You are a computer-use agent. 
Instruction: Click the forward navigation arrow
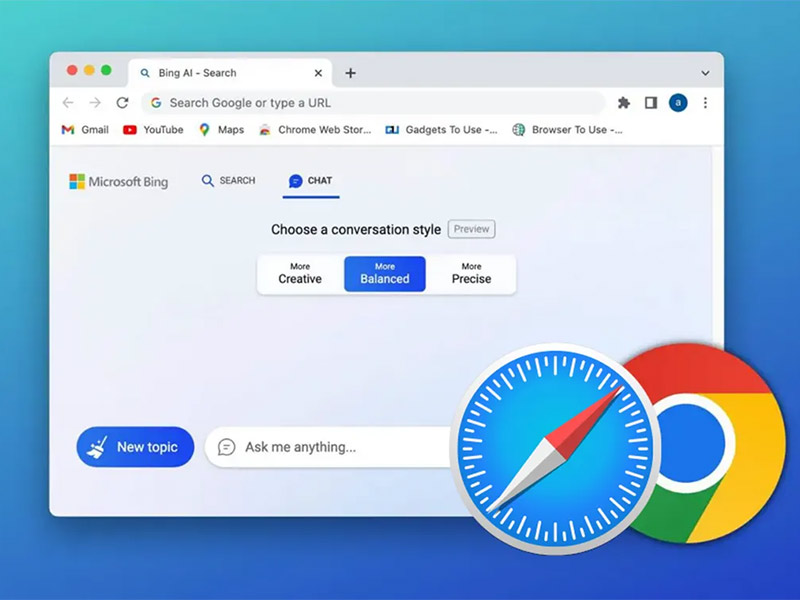pyautogui.click(x=95, y=103)
